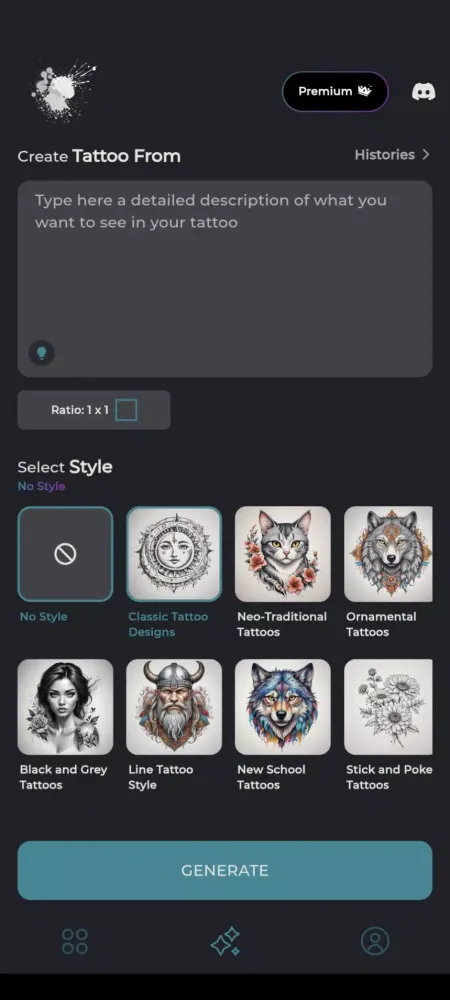Toggle the ratio square box
The image size is (450, 1000).
126,410
